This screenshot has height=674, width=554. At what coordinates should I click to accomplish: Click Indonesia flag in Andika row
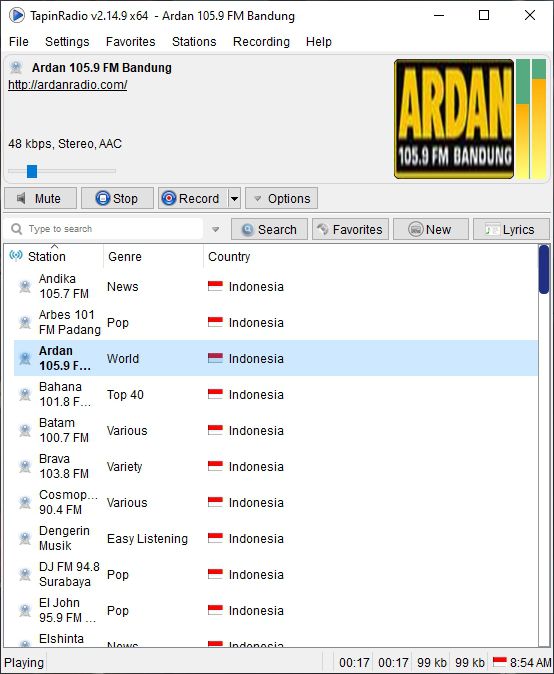[x=215, y=286]
